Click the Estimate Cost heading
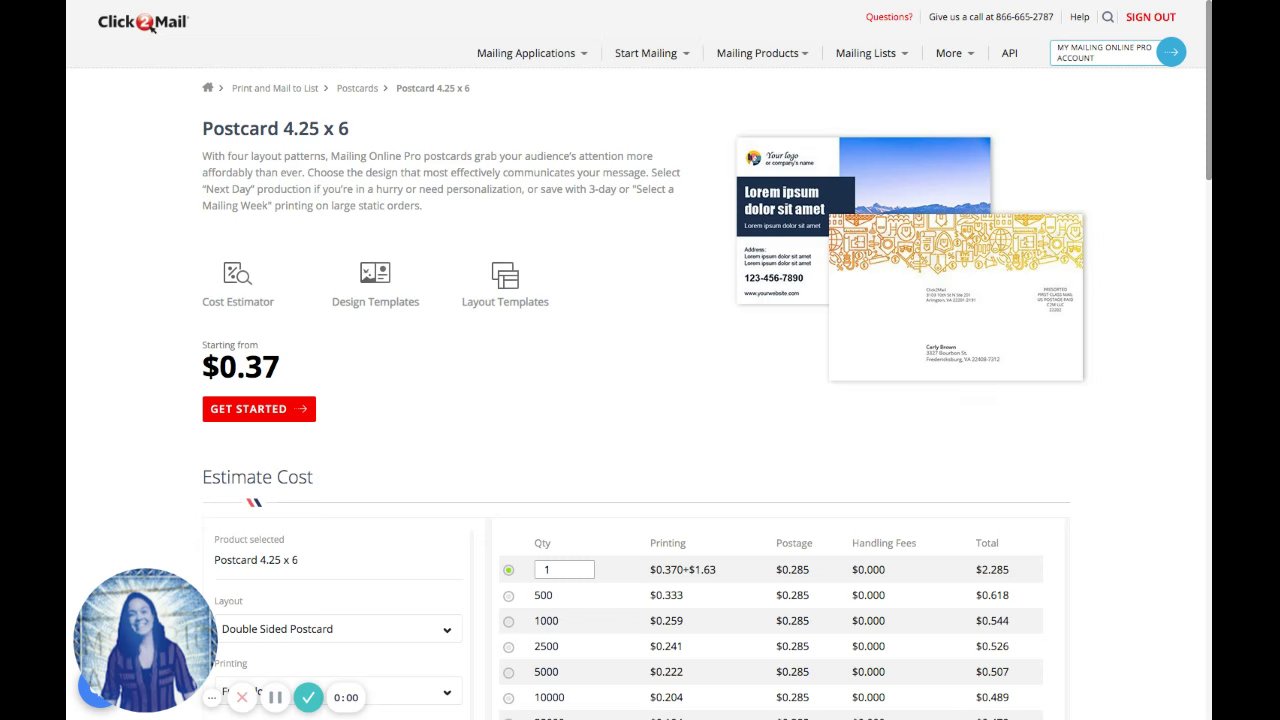Viewport: 1280px width, 720px height. coord(257,477)
